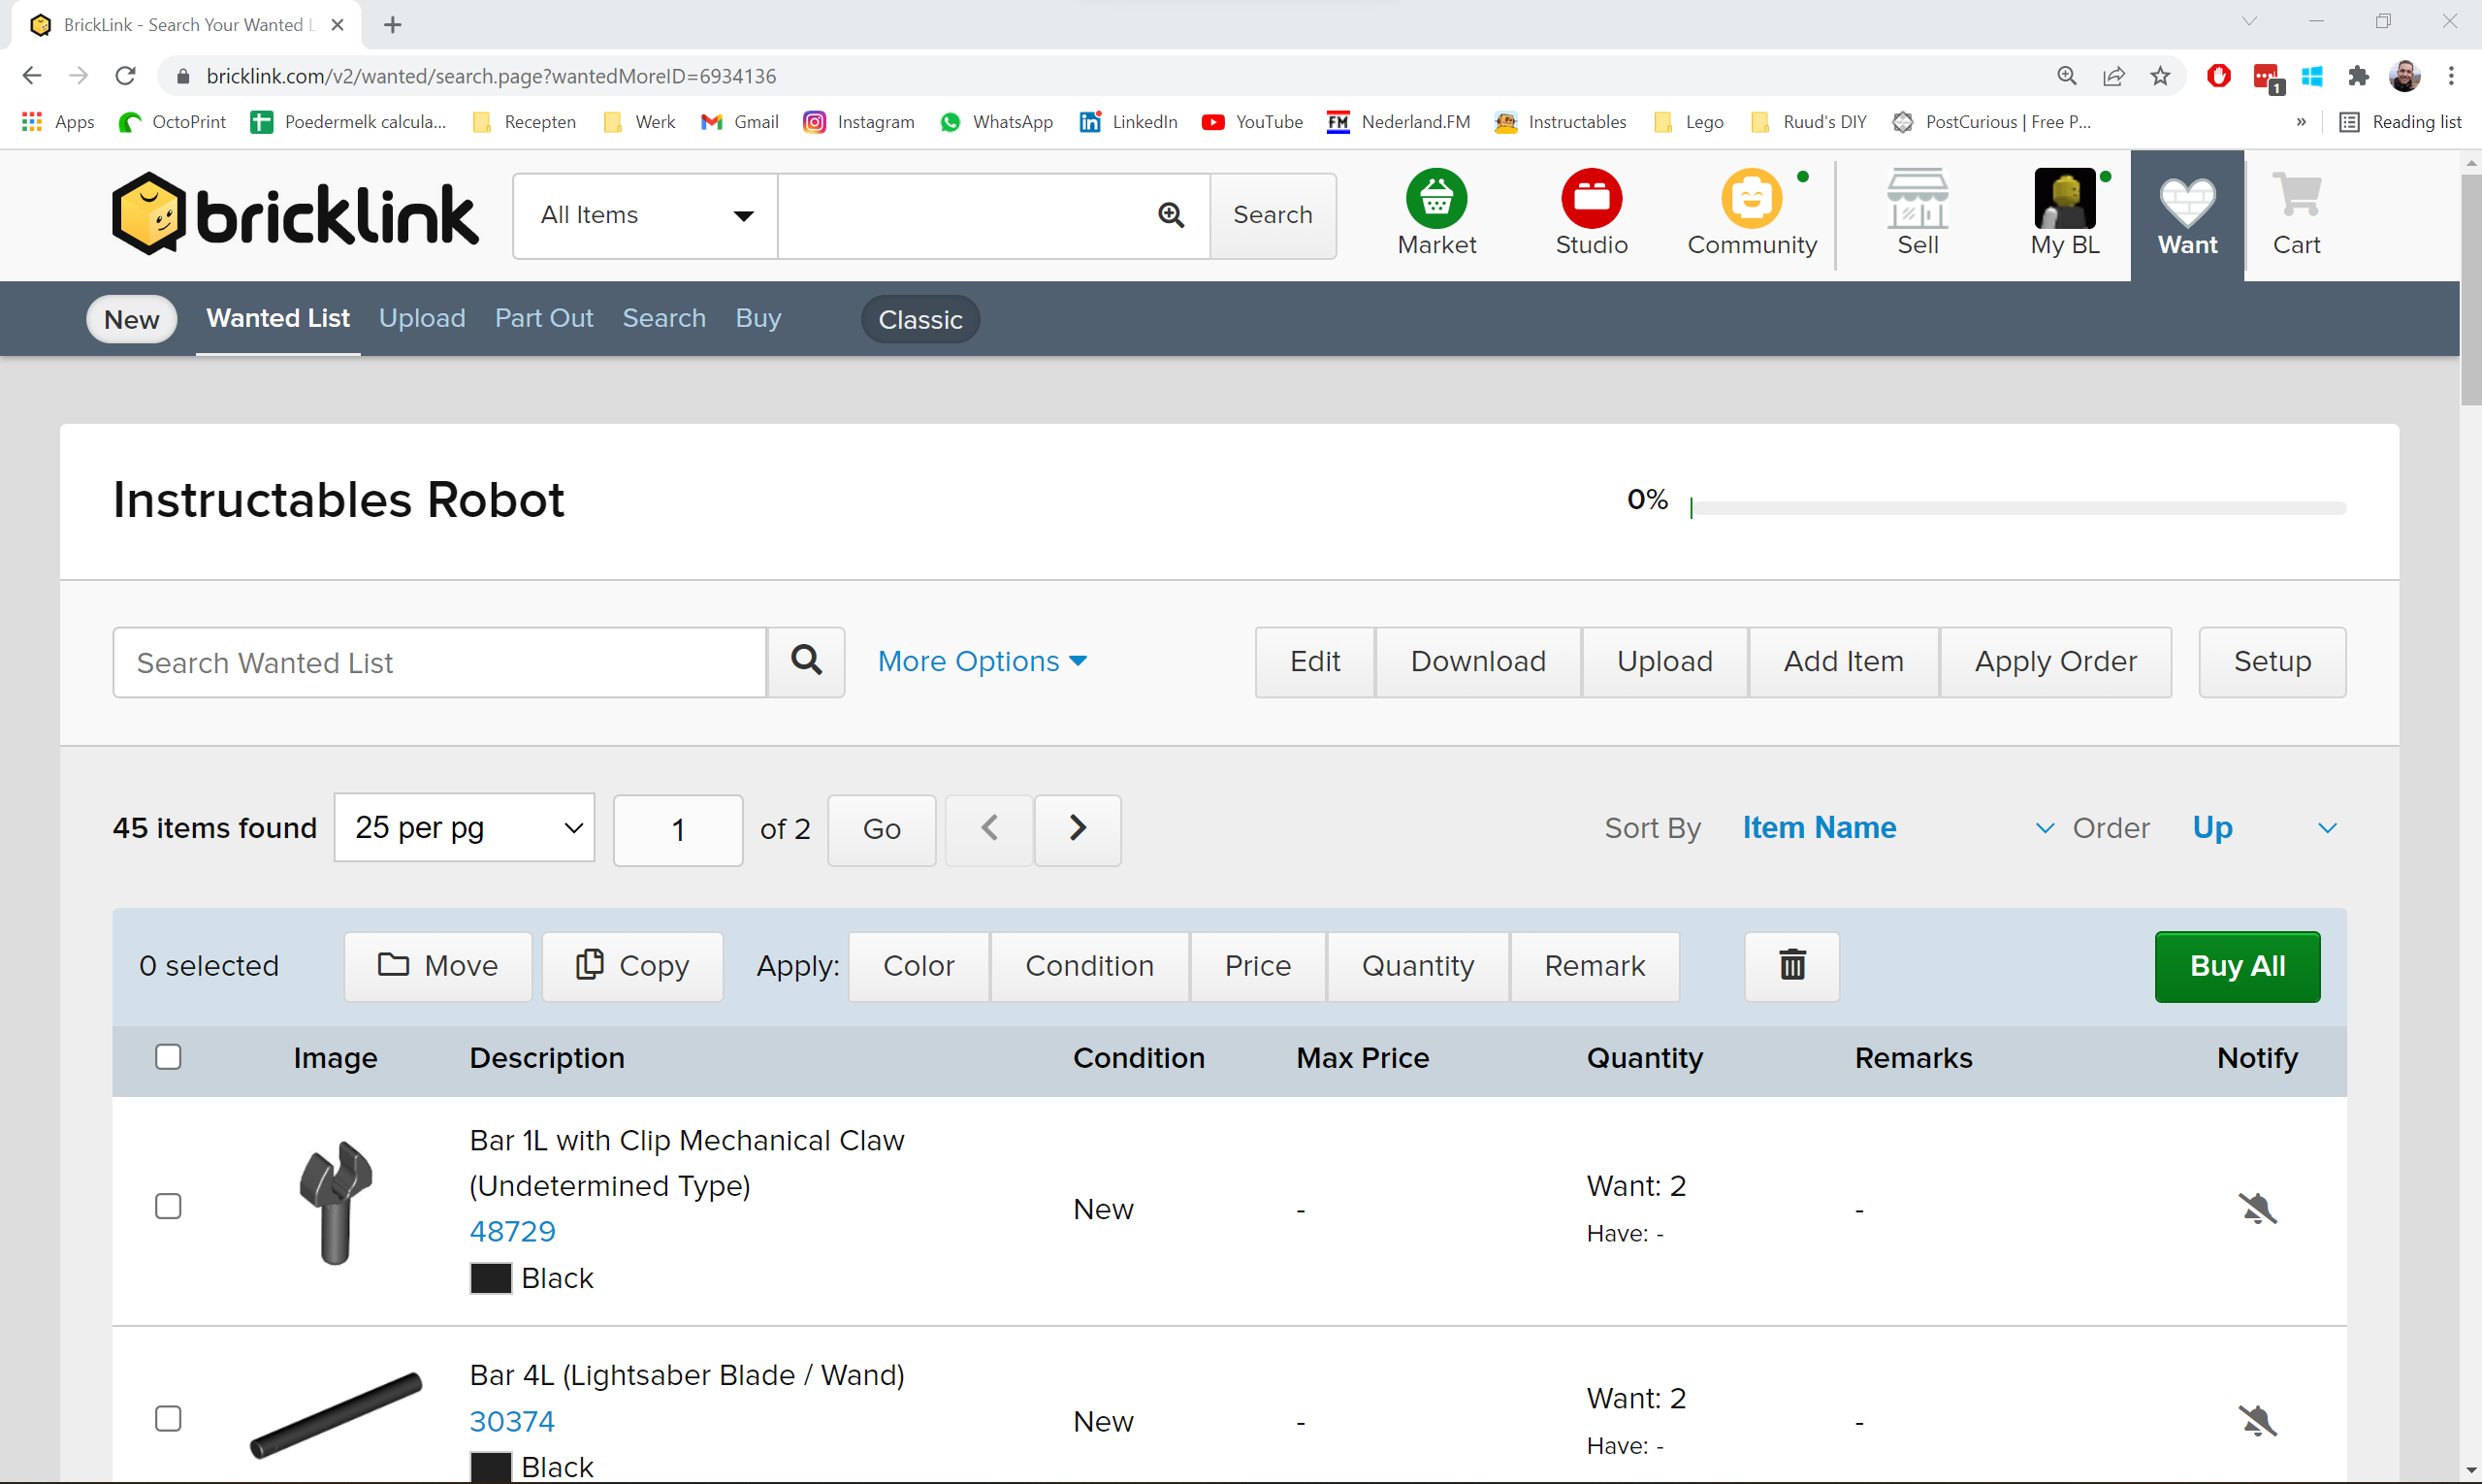
Task: Open the Studio icon
Action: pos(1591,199)
